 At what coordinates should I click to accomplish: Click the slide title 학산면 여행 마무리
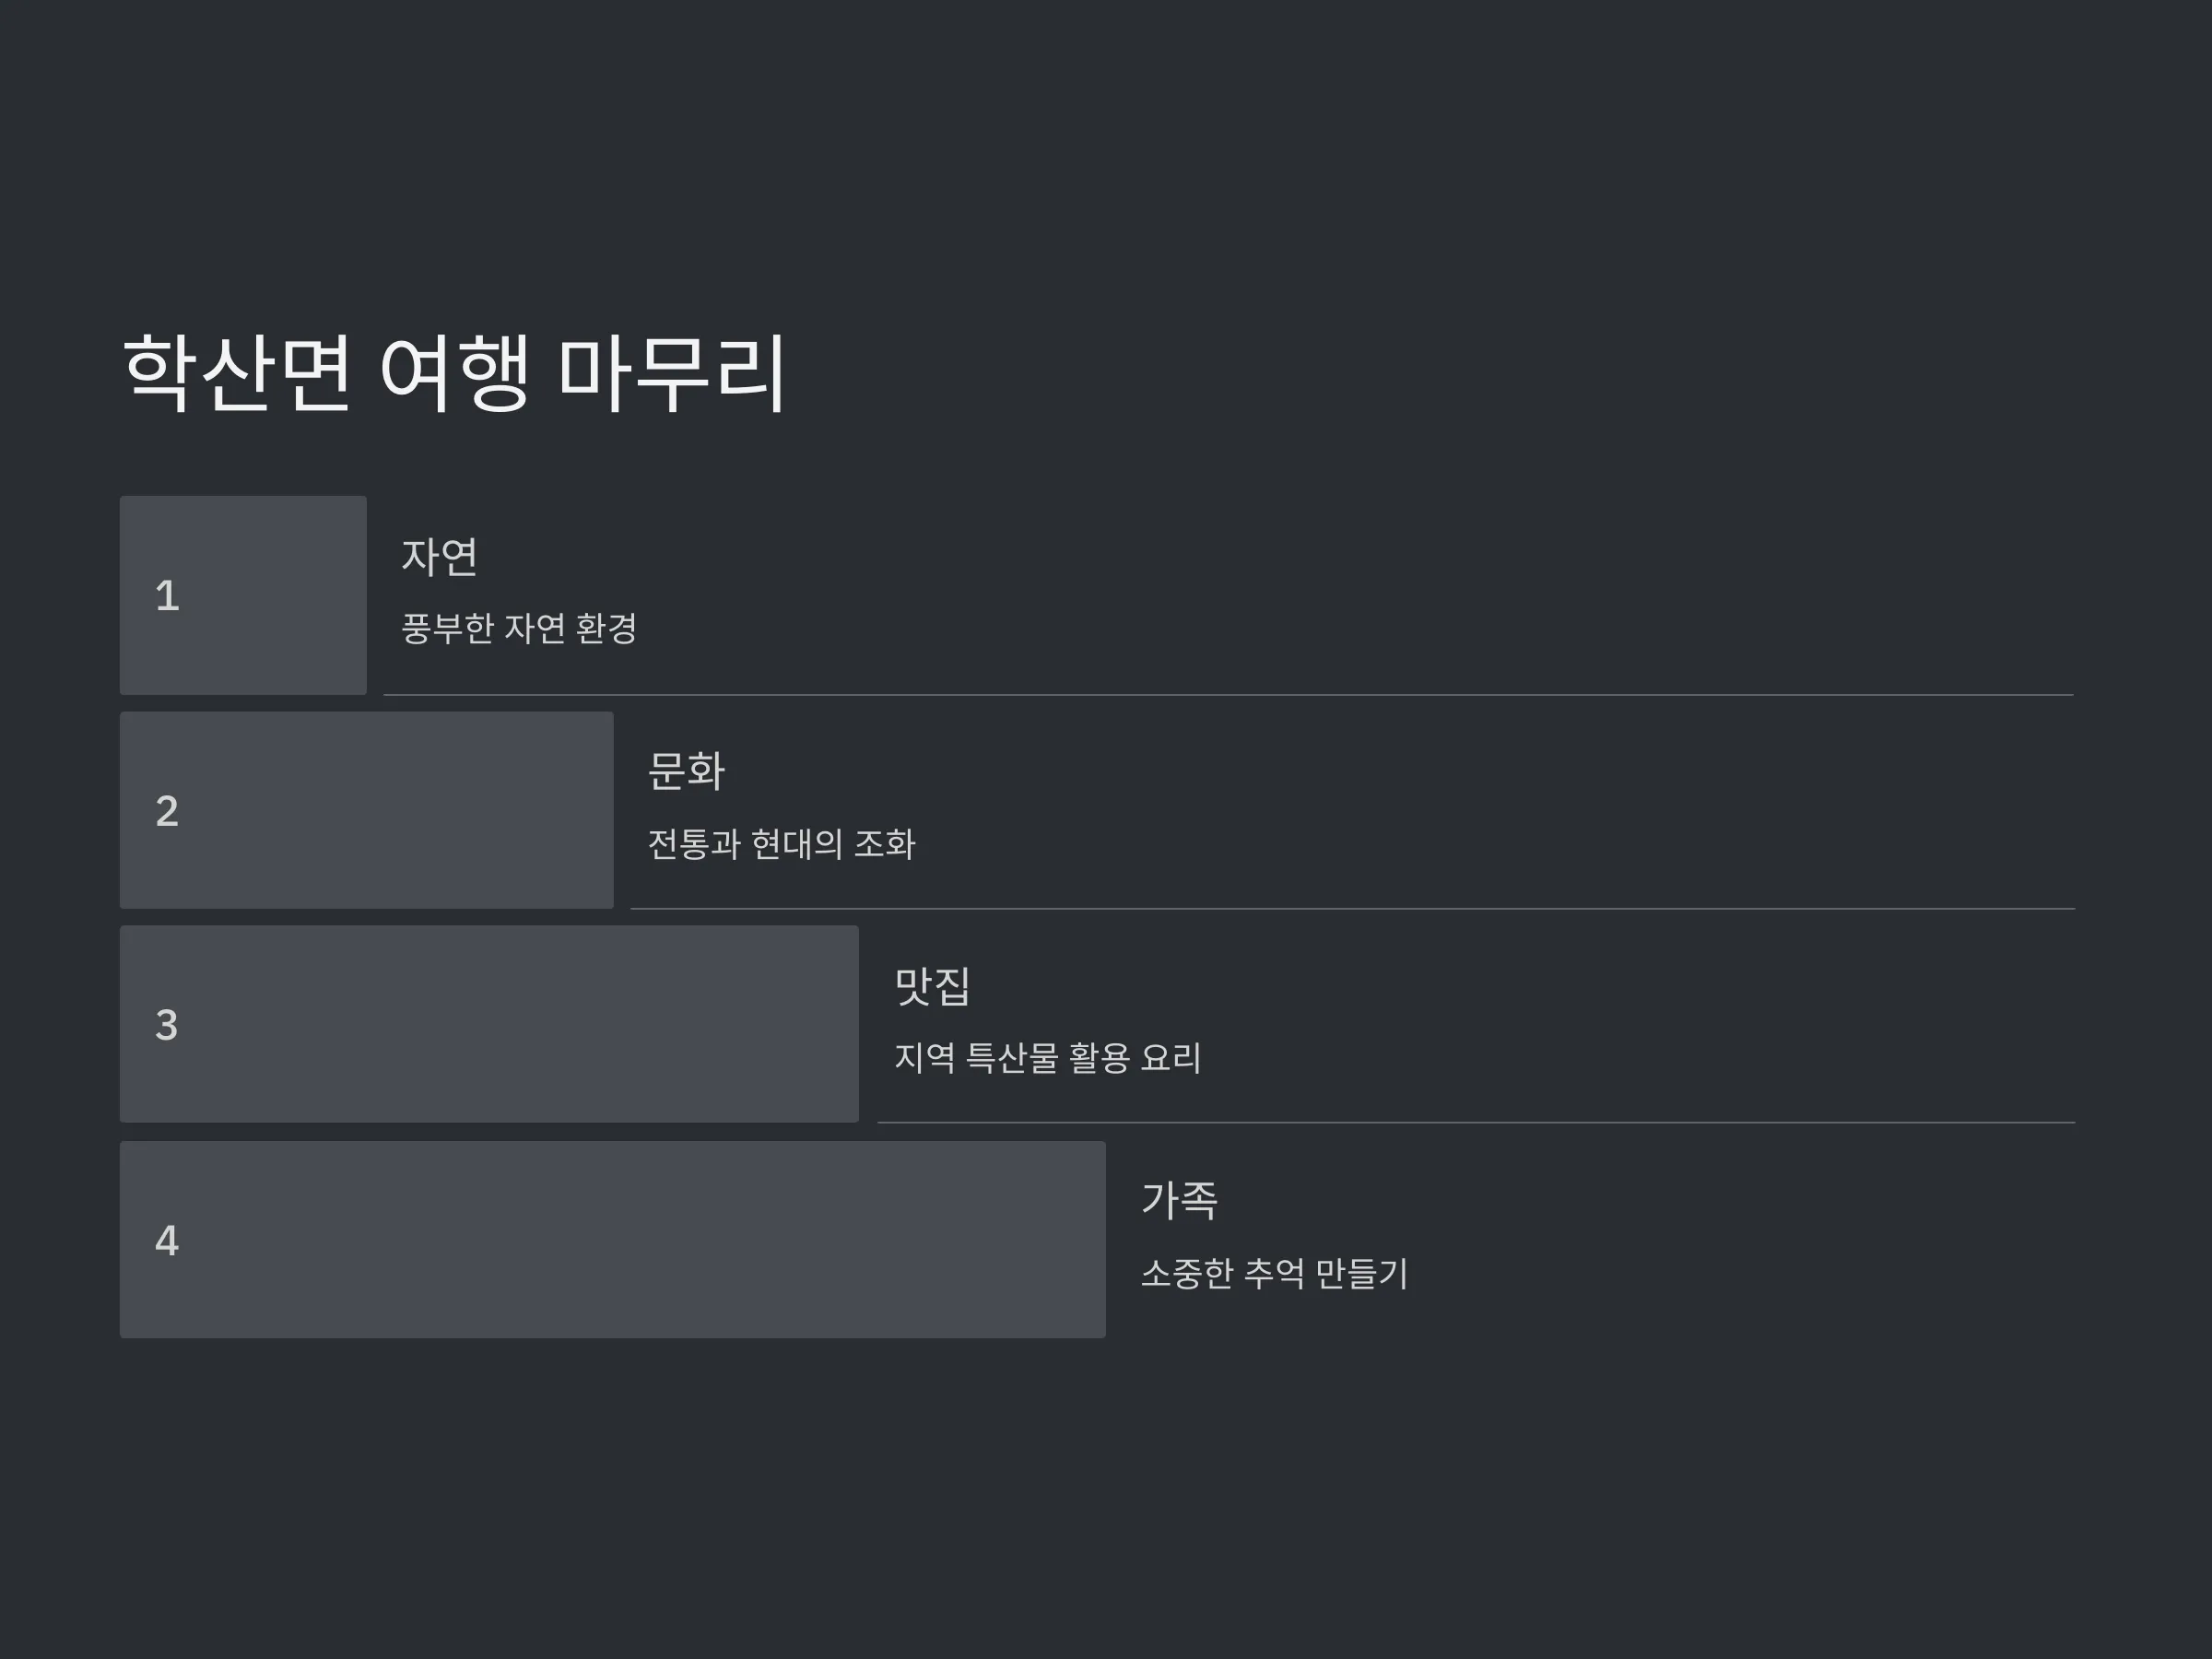pyautogui.click(x=456, y=374)
